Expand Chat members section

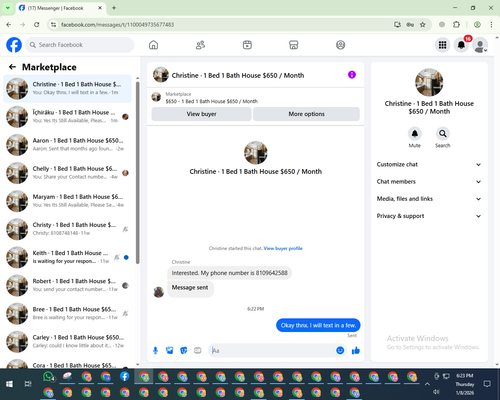[429, 182]
